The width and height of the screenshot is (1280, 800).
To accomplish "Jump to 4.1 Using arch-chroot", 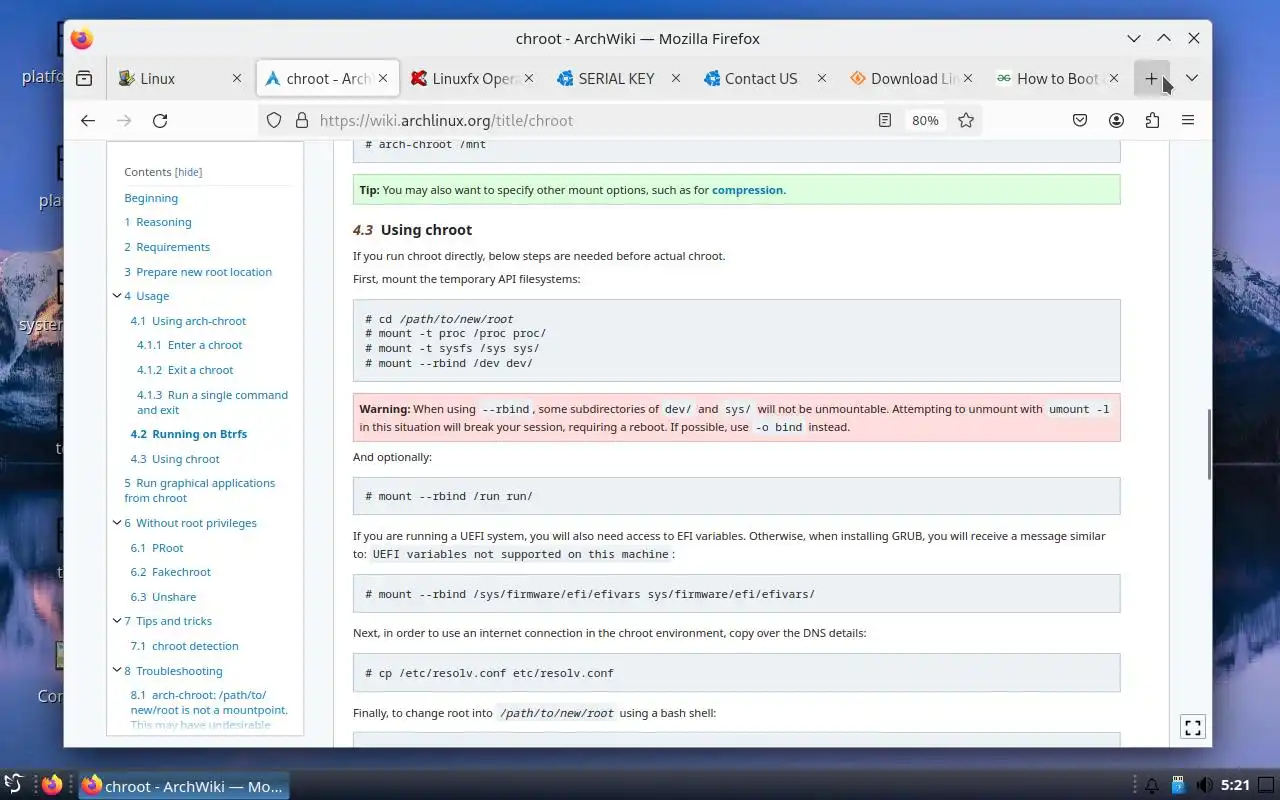I will point(188,321).
